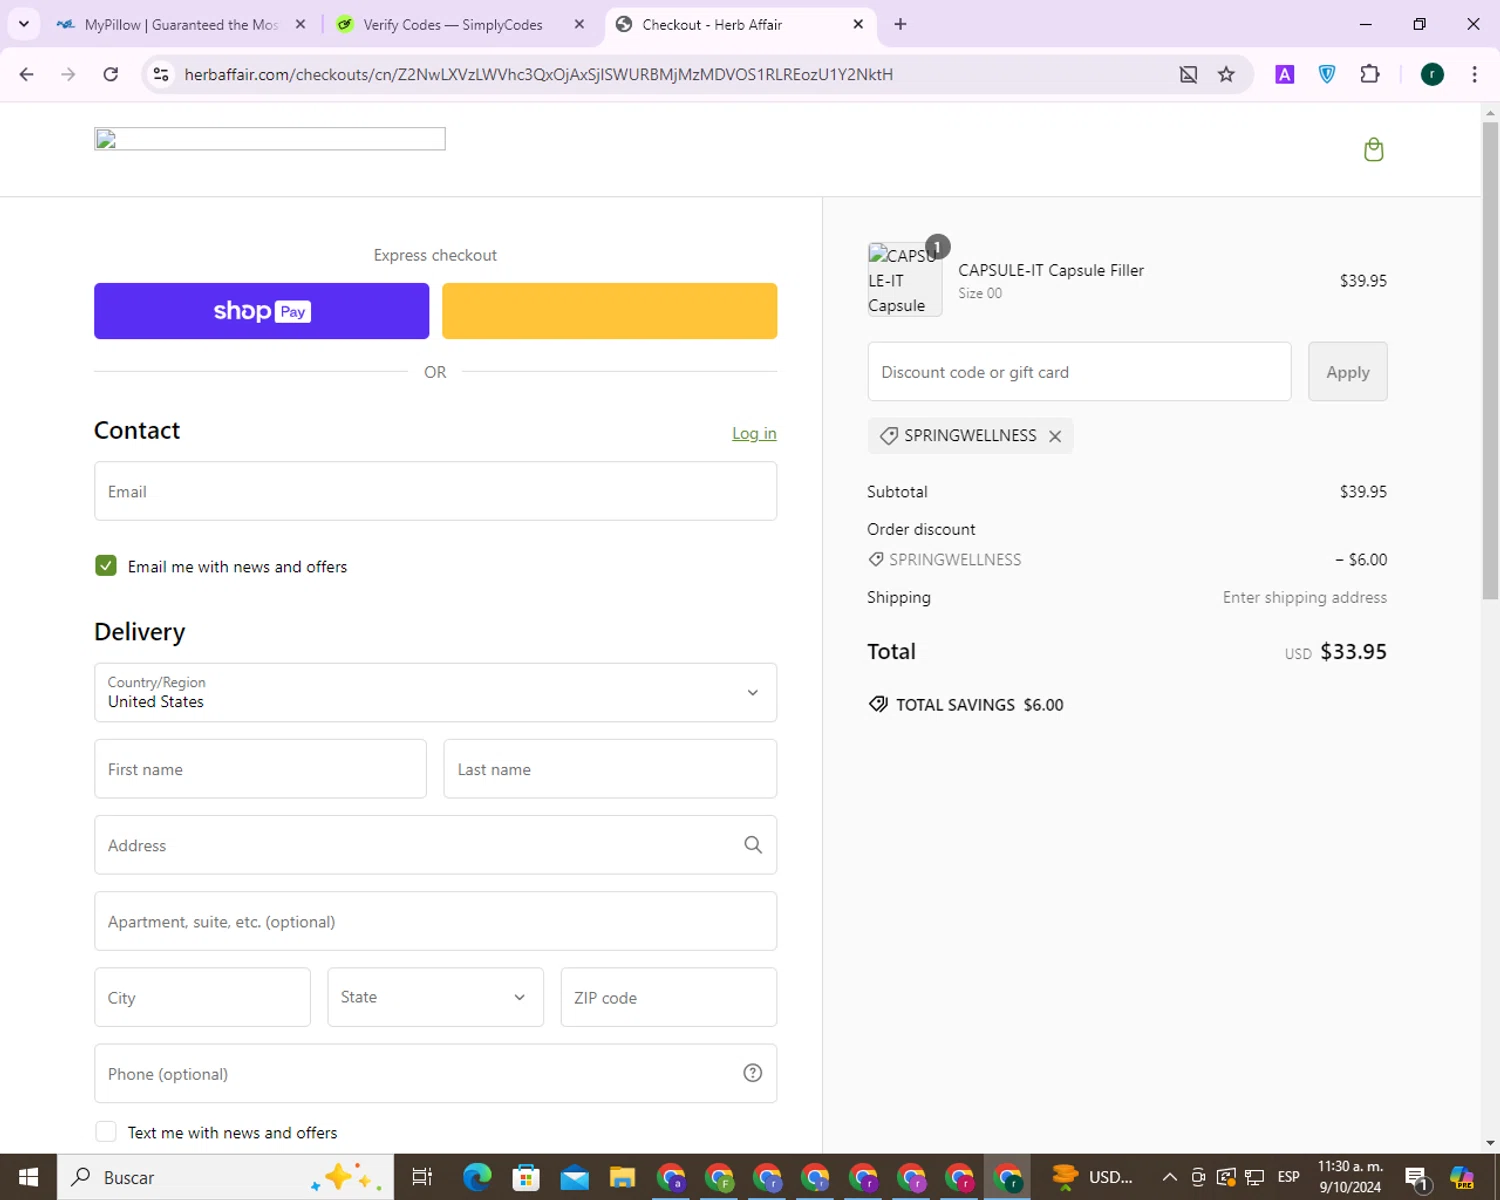Switch to the MyPillow tab
Viewport: 1500px width, 1200px height.
(181, 24)
